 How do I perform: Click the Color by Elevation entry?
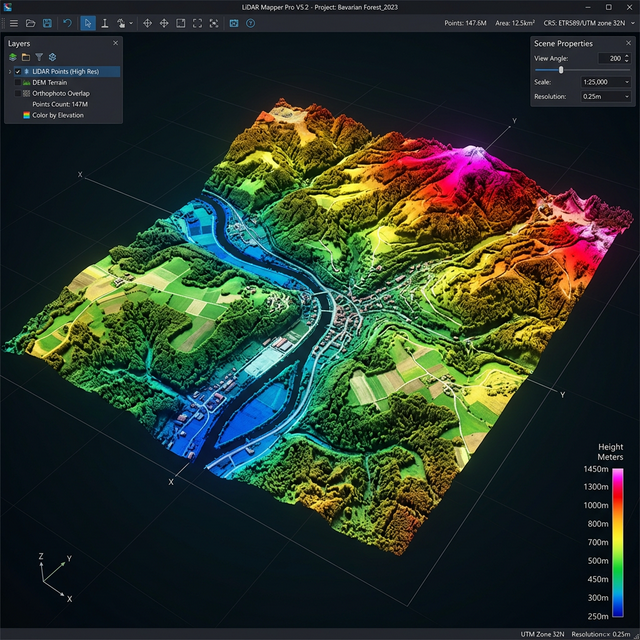(57, 115)
